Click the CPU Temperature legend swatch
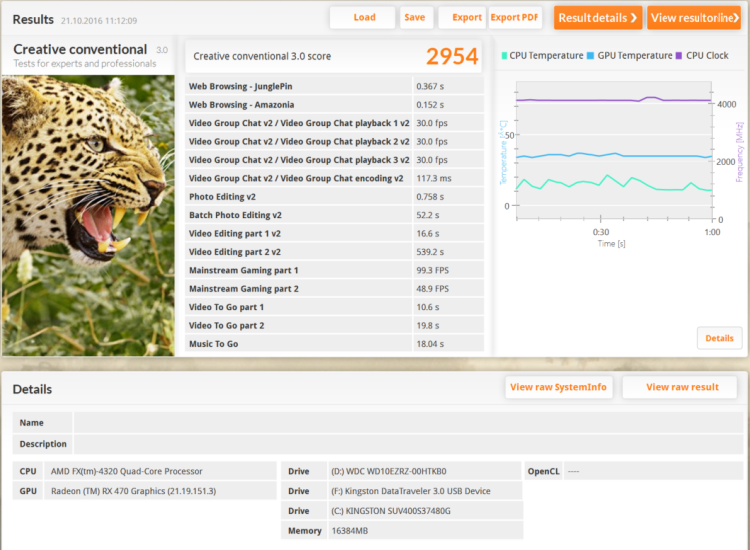 click(504, 55)
